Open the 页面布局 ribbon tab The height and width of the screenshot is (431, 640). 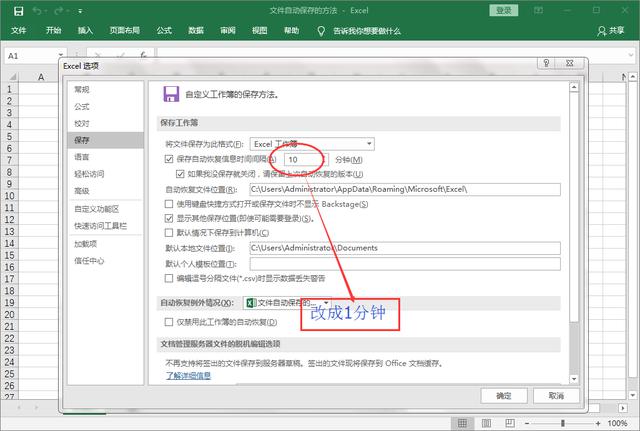[x=125, y=31]
